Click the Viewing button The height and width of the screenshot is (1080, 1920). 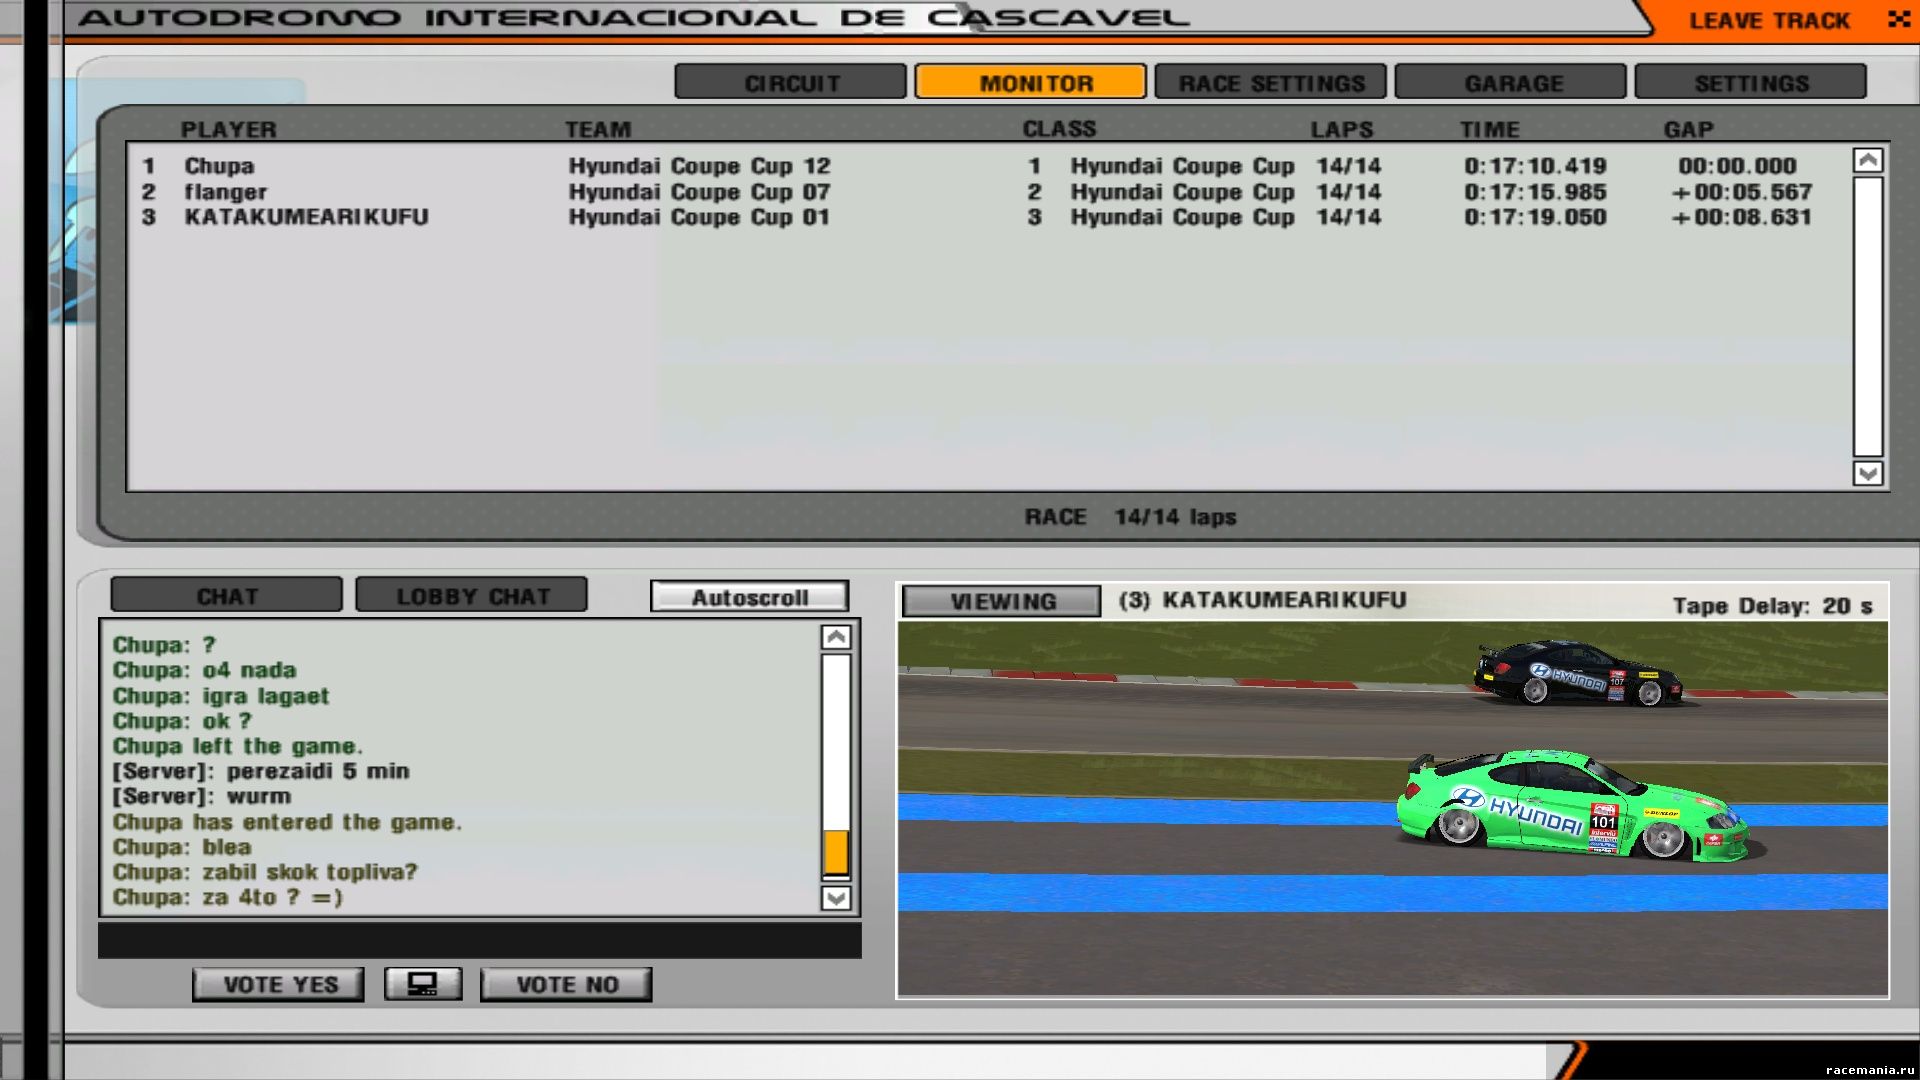click(1002, 601)
